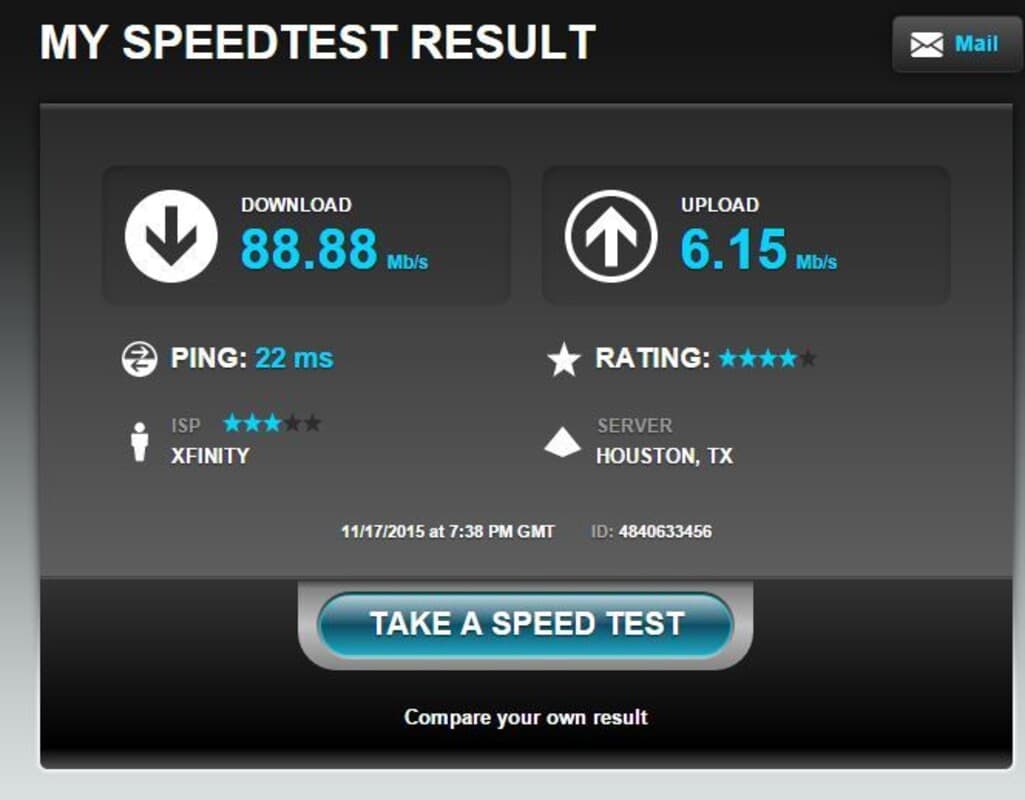Click the download arrow circle icon
1025x800 pixels.
tap(171, 236)
